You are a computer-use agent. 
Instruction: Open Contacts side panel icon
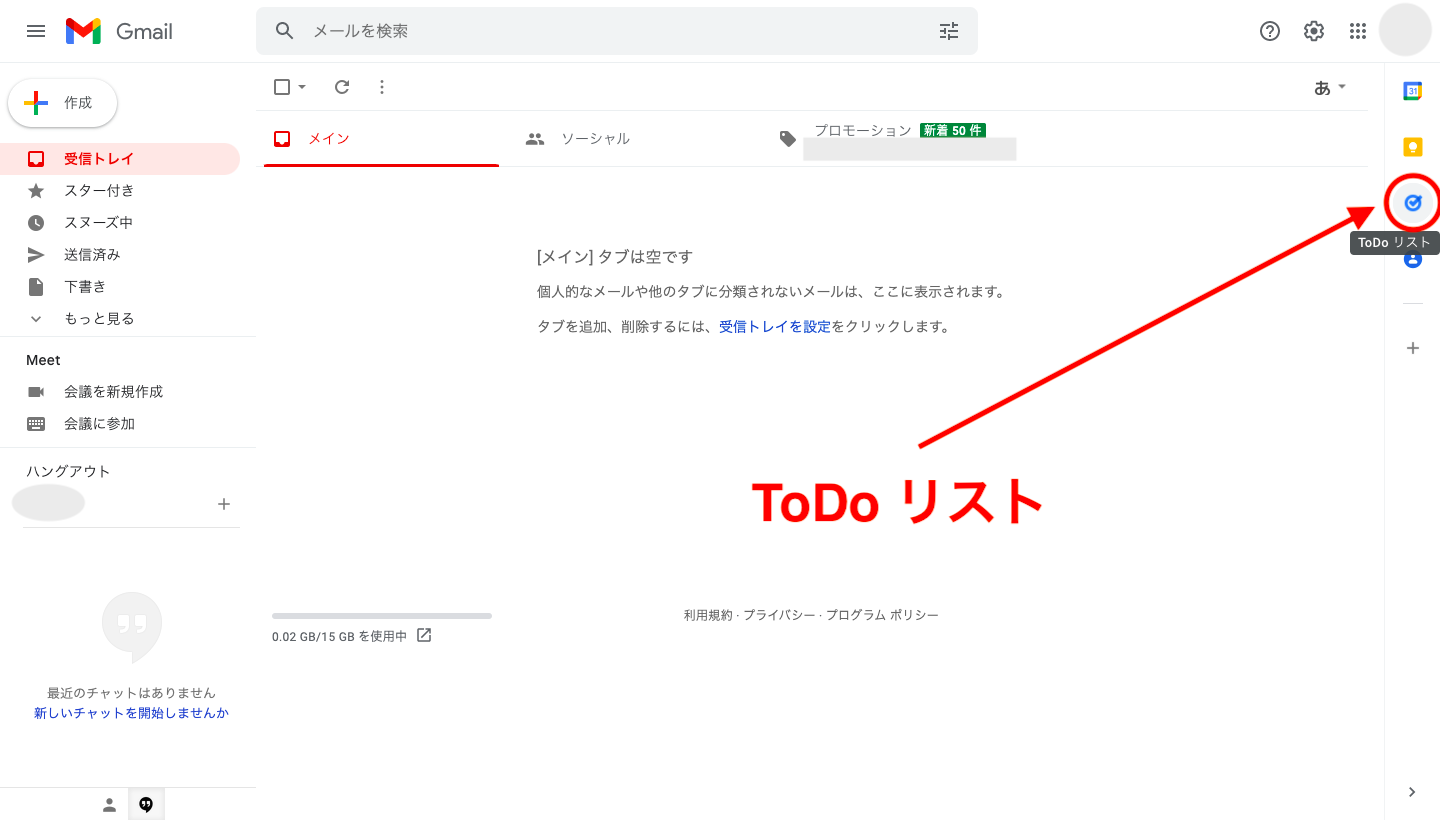coord(1412,259)
